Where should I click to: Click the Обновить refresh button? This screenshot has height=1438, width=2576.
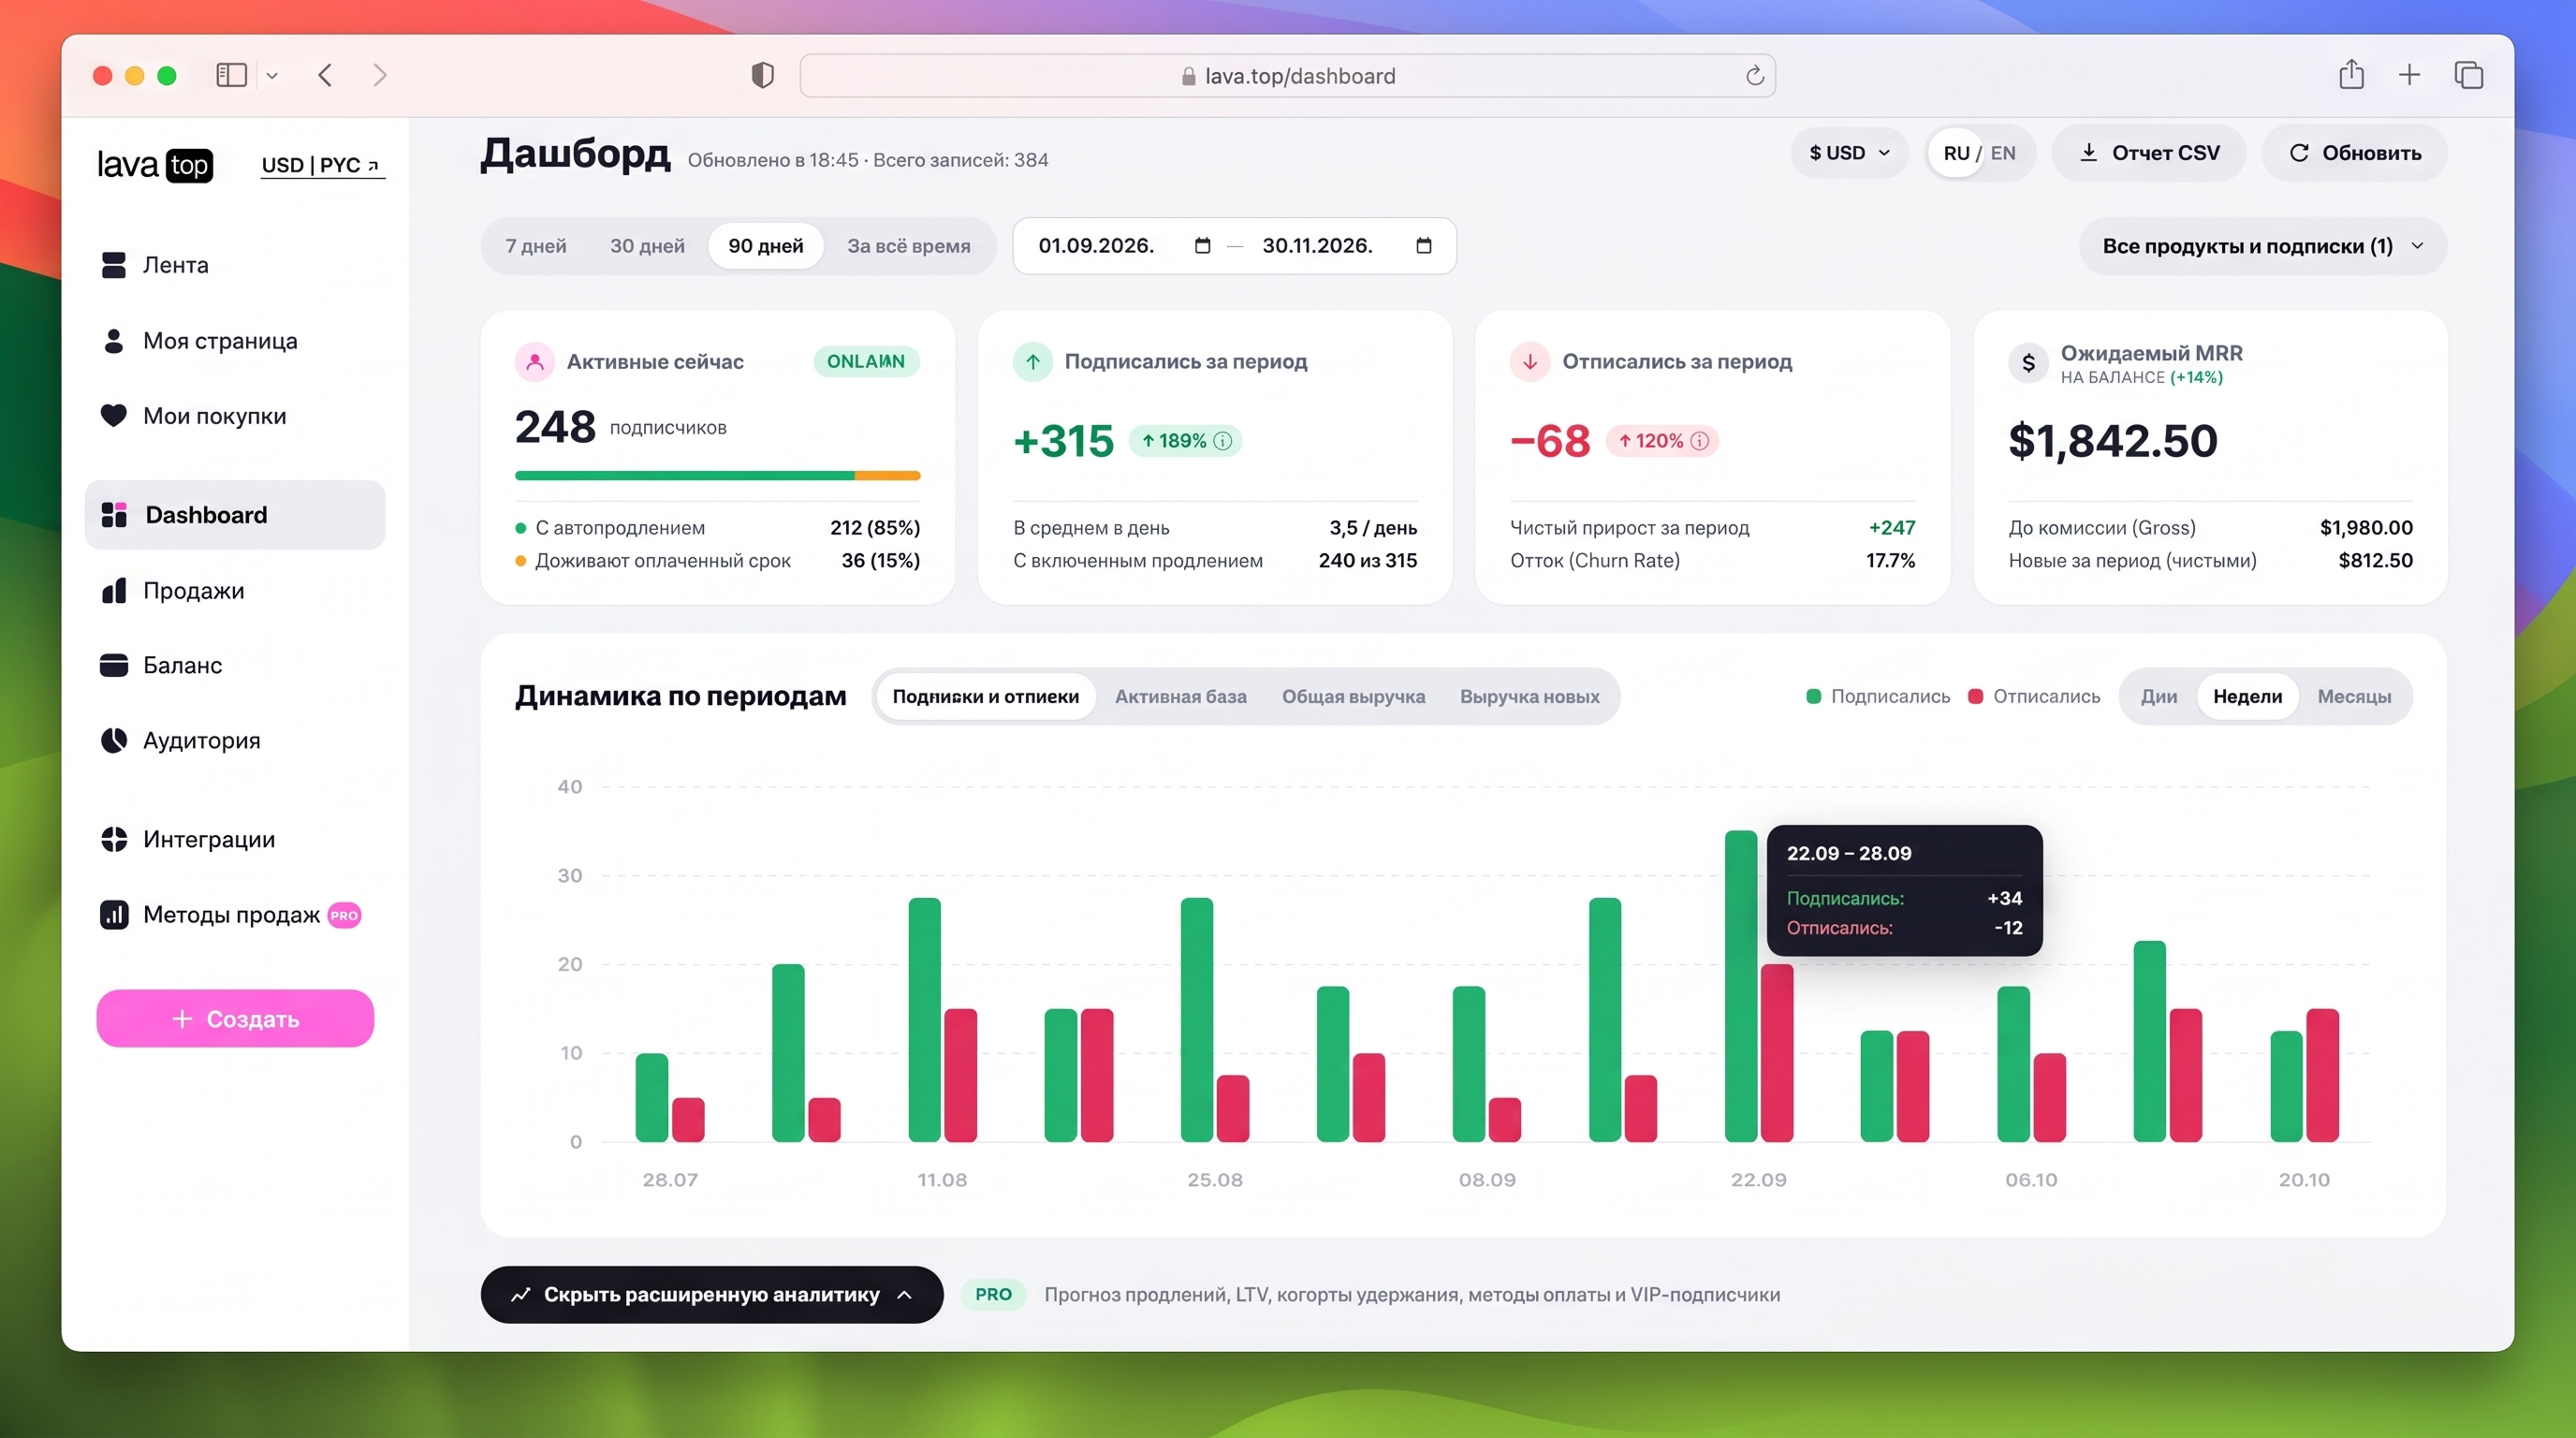pos(2354,153)
